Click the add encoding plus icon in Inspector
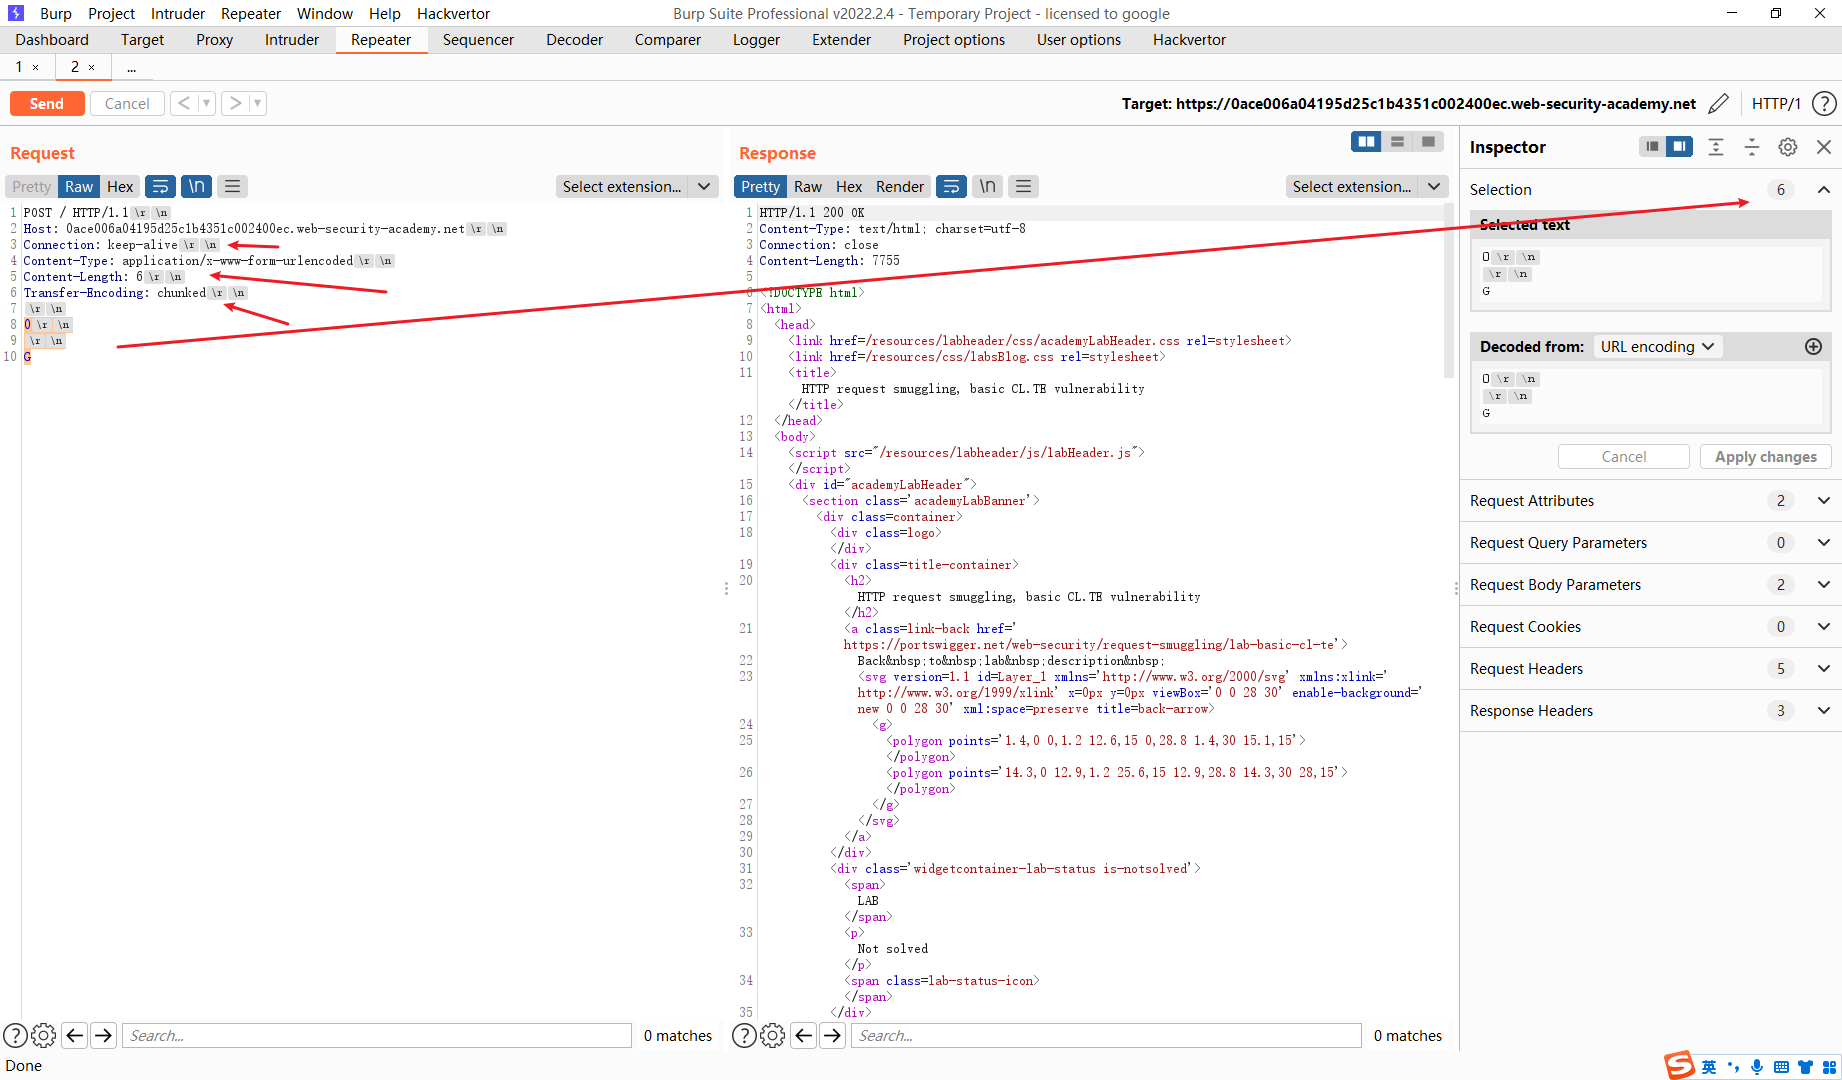Image resolution: width=1842 pixels, height=1080 pixels. pyautogui.click(x=1813, y=347)
